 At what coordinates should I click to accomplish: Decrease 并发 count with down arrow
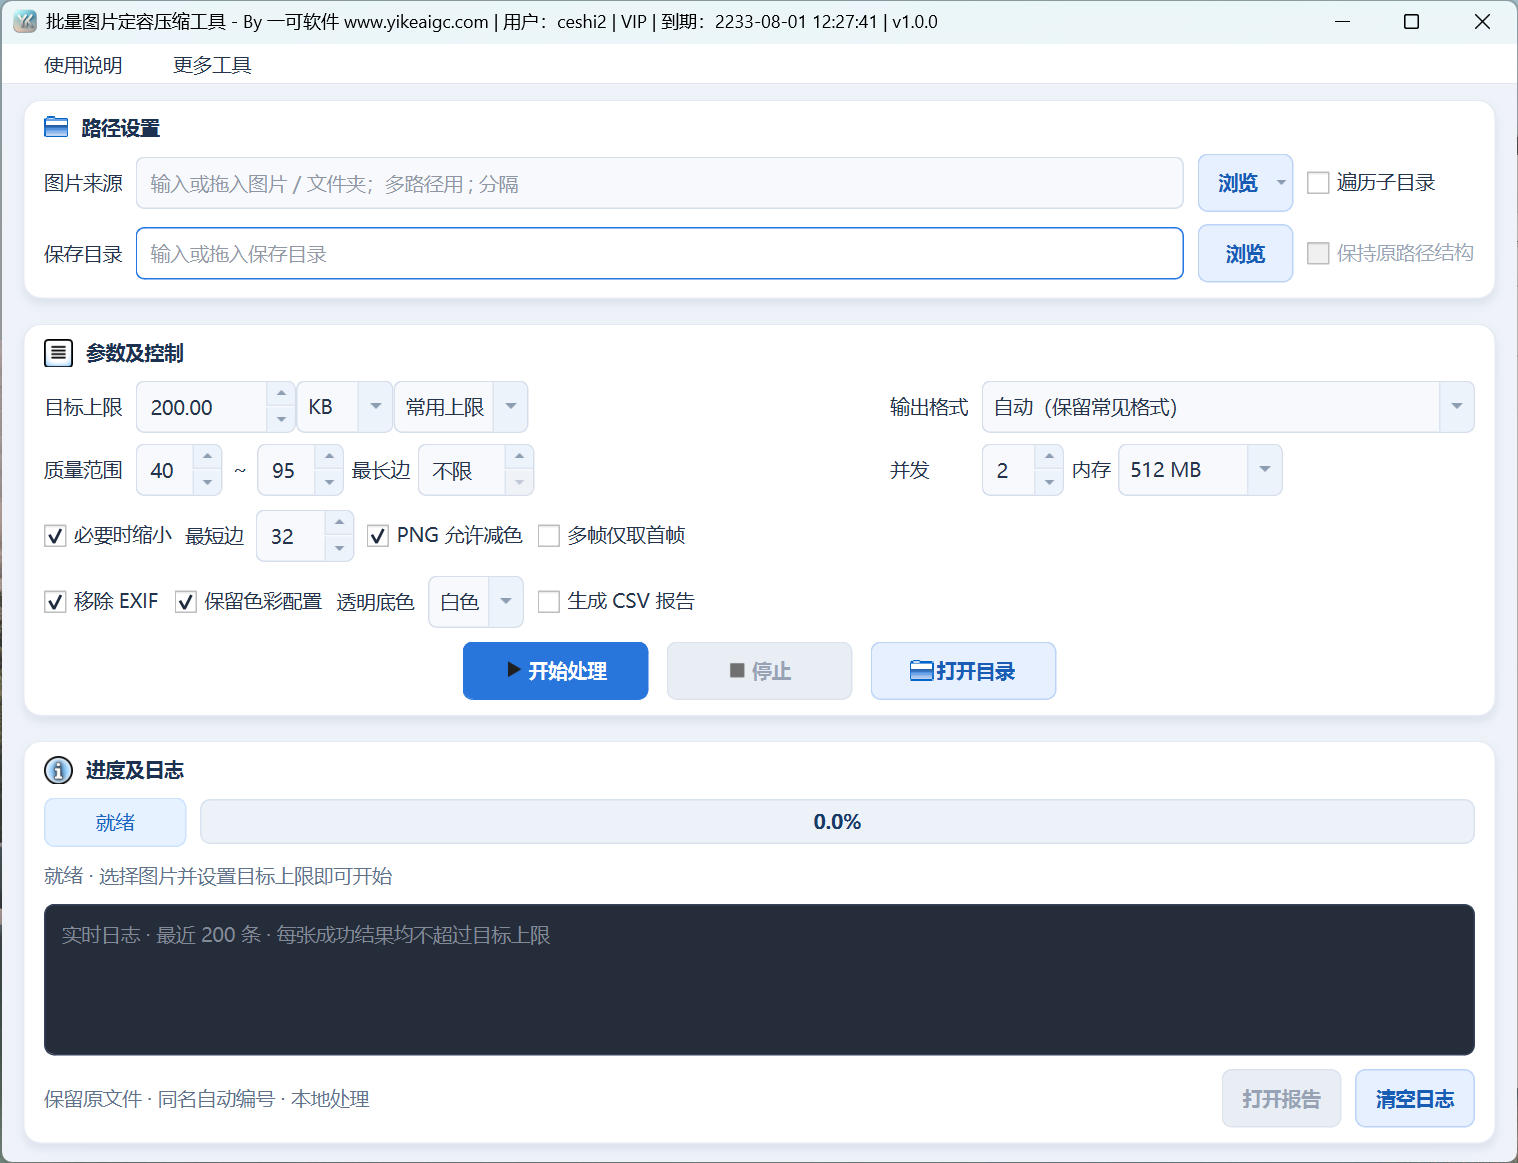(x=1048, y=483)
